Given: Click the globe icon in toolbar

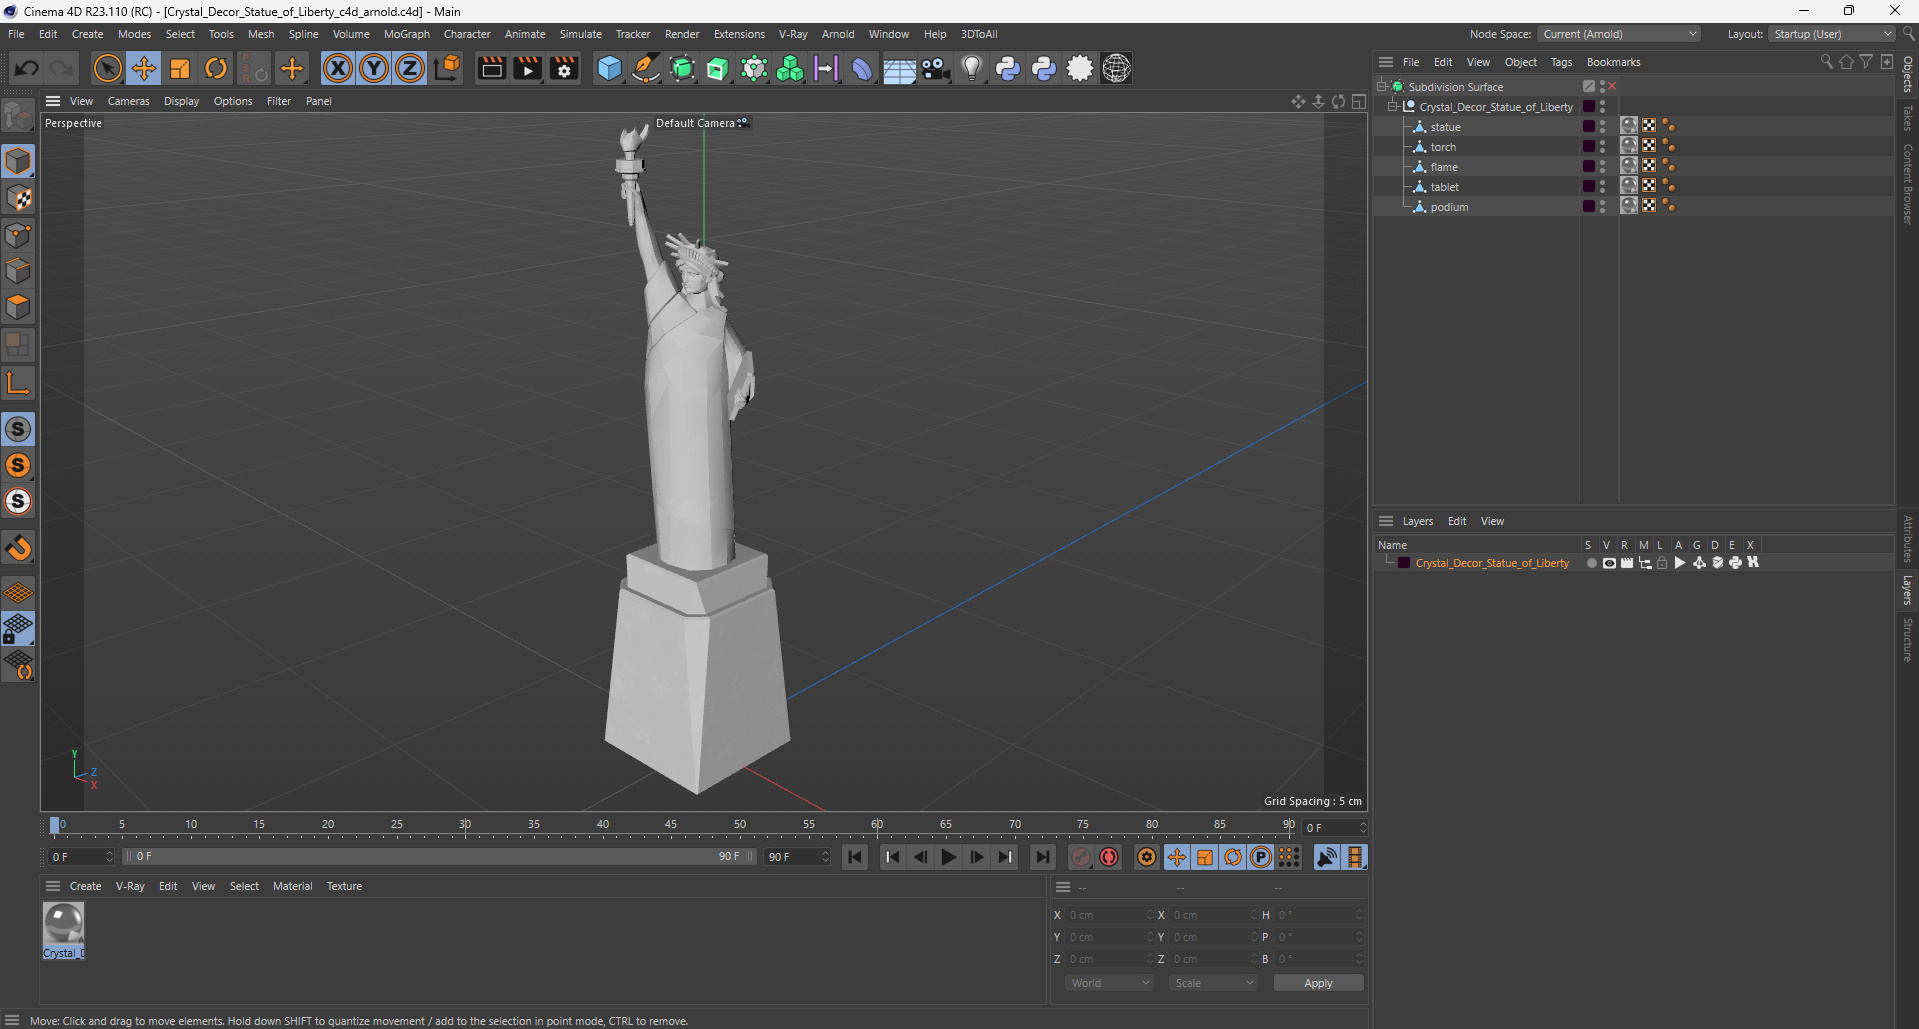Looking at the screenshot, I should coord(1116,68).
